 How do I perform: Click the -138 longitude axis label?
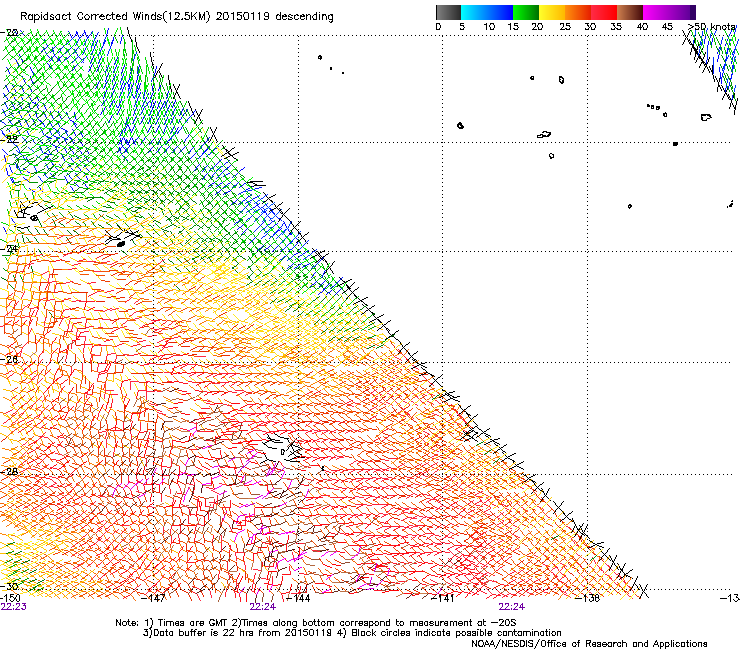[x=587, y=598]
